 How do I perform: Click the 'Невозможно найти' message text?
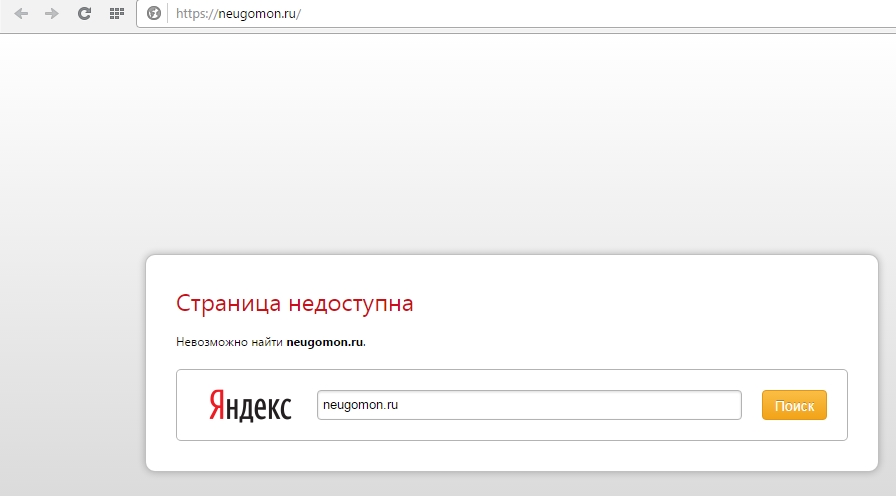[x=229, y=342]
